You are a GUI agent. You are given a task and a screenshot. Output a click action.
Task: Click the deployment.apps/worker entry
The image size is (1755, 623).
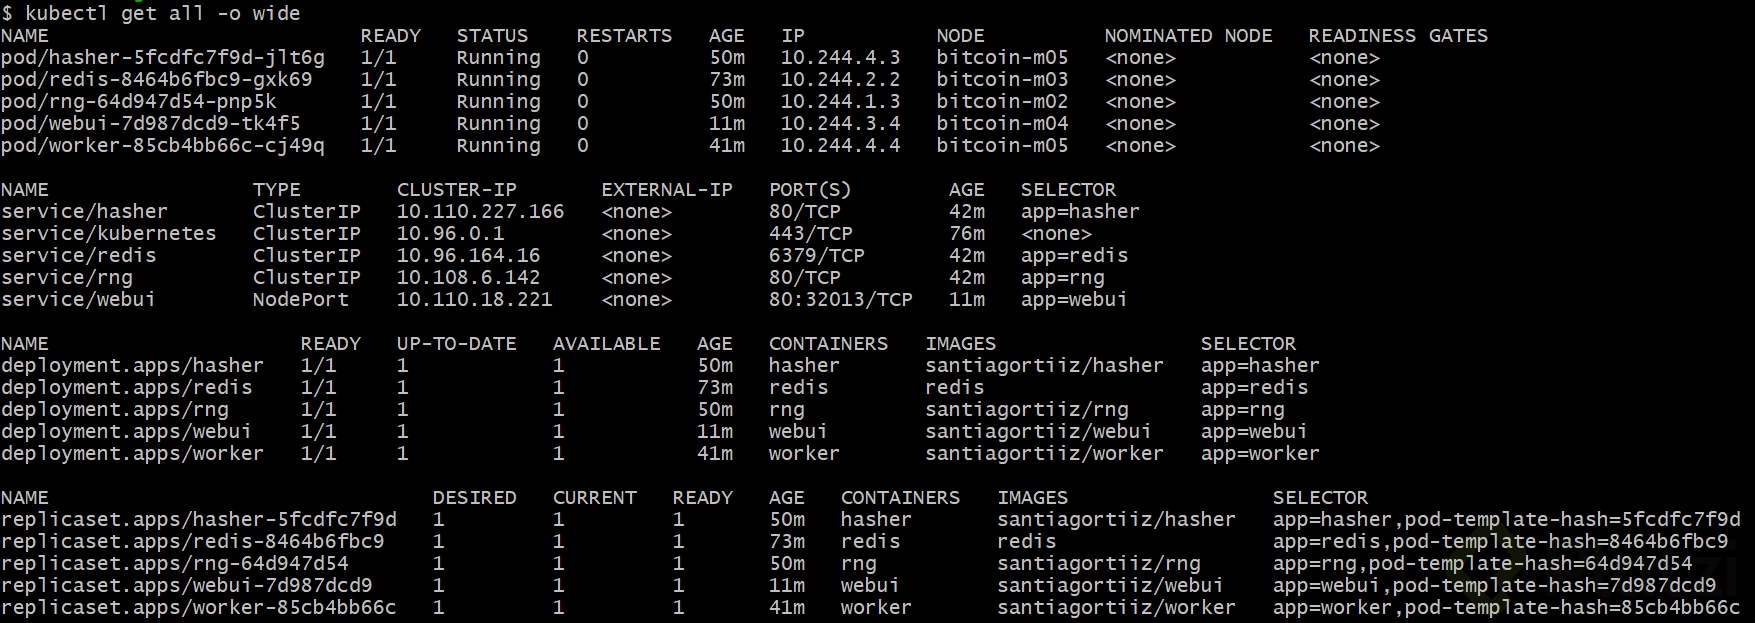point(132,454)
